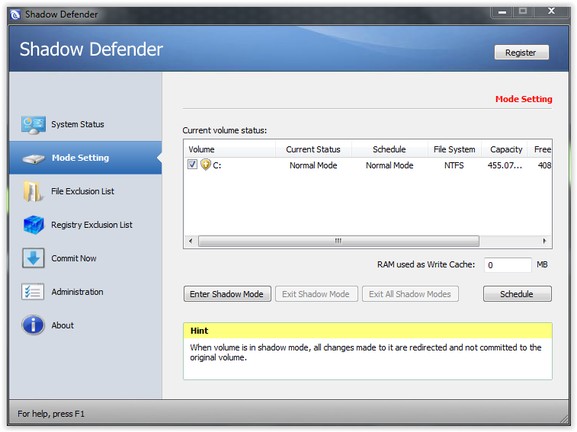
Task: Click the volume list right scroll arrow
Action: pyautogui.click(x=544, y=241)
